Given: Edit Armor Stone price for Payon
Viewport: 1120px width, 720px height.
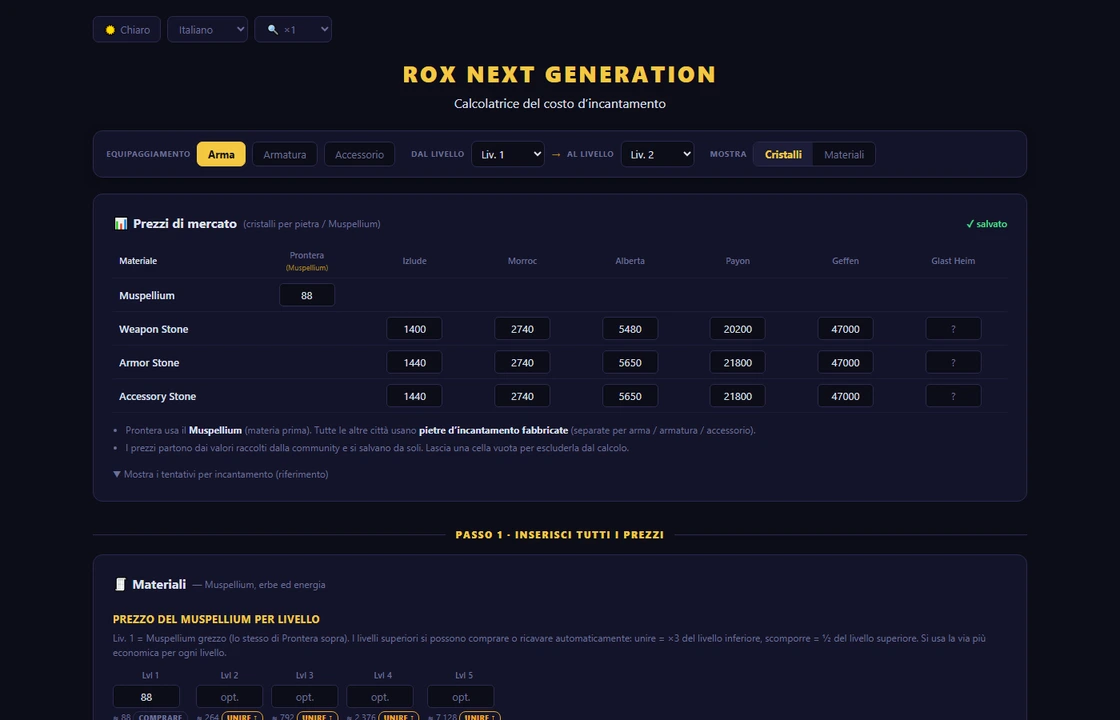Looking at the screenshot, I should click(737, 363).
